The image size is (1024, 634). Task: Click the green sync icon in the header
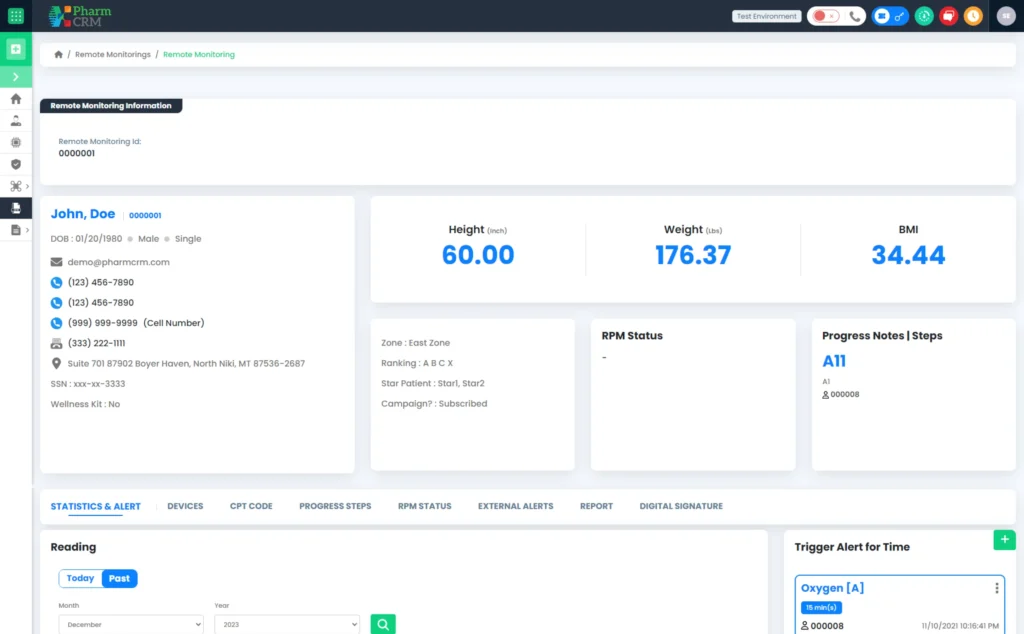tap(923, 16)
